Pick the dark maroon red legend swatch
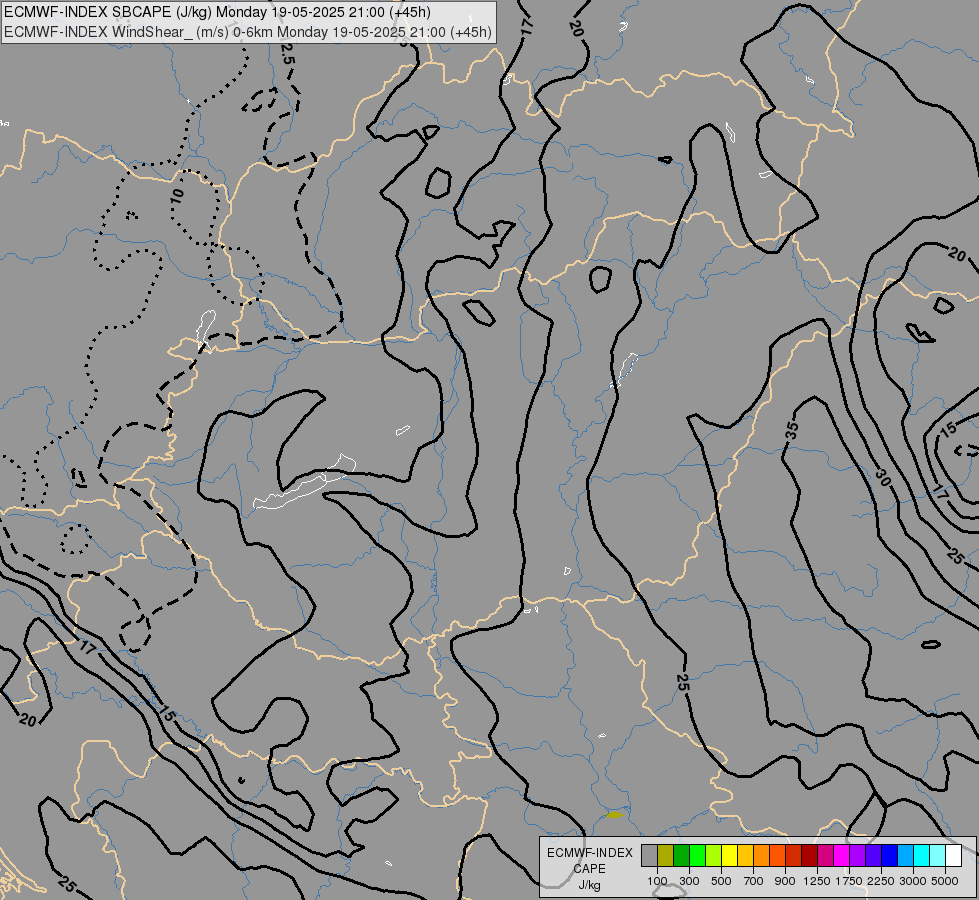This screenshot has width=979, height=900. [809, 856]
